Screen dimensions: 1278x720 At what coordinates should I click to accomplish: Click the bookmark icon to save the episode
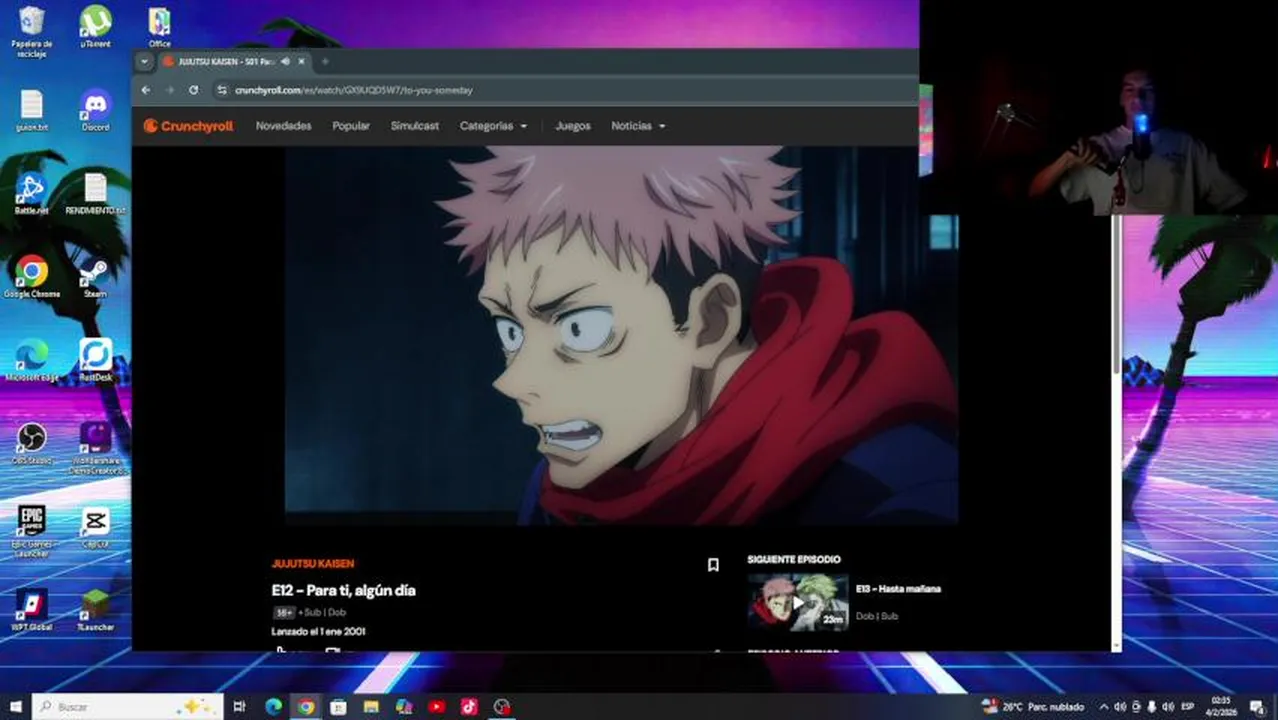pos(713,565)
